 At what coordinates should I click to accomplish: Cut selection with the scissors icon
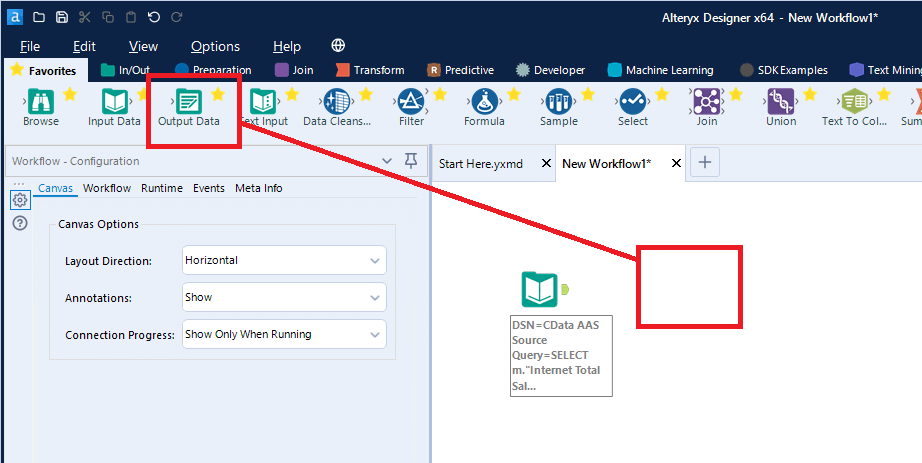click(85, 17)
